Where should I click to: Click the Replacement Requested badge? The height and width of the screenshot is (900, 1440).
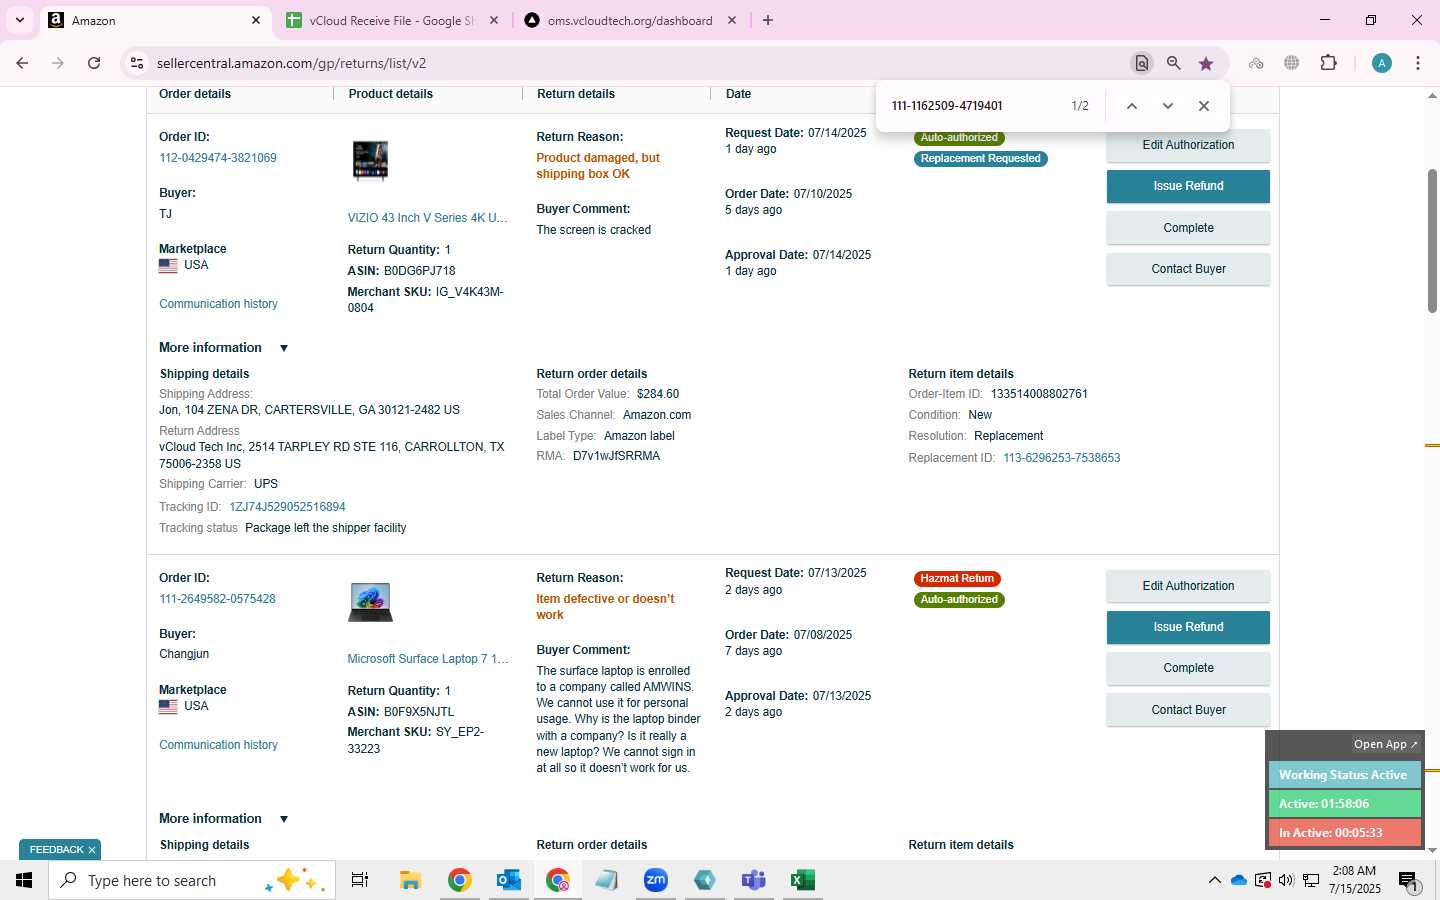[x=980, y=159]
